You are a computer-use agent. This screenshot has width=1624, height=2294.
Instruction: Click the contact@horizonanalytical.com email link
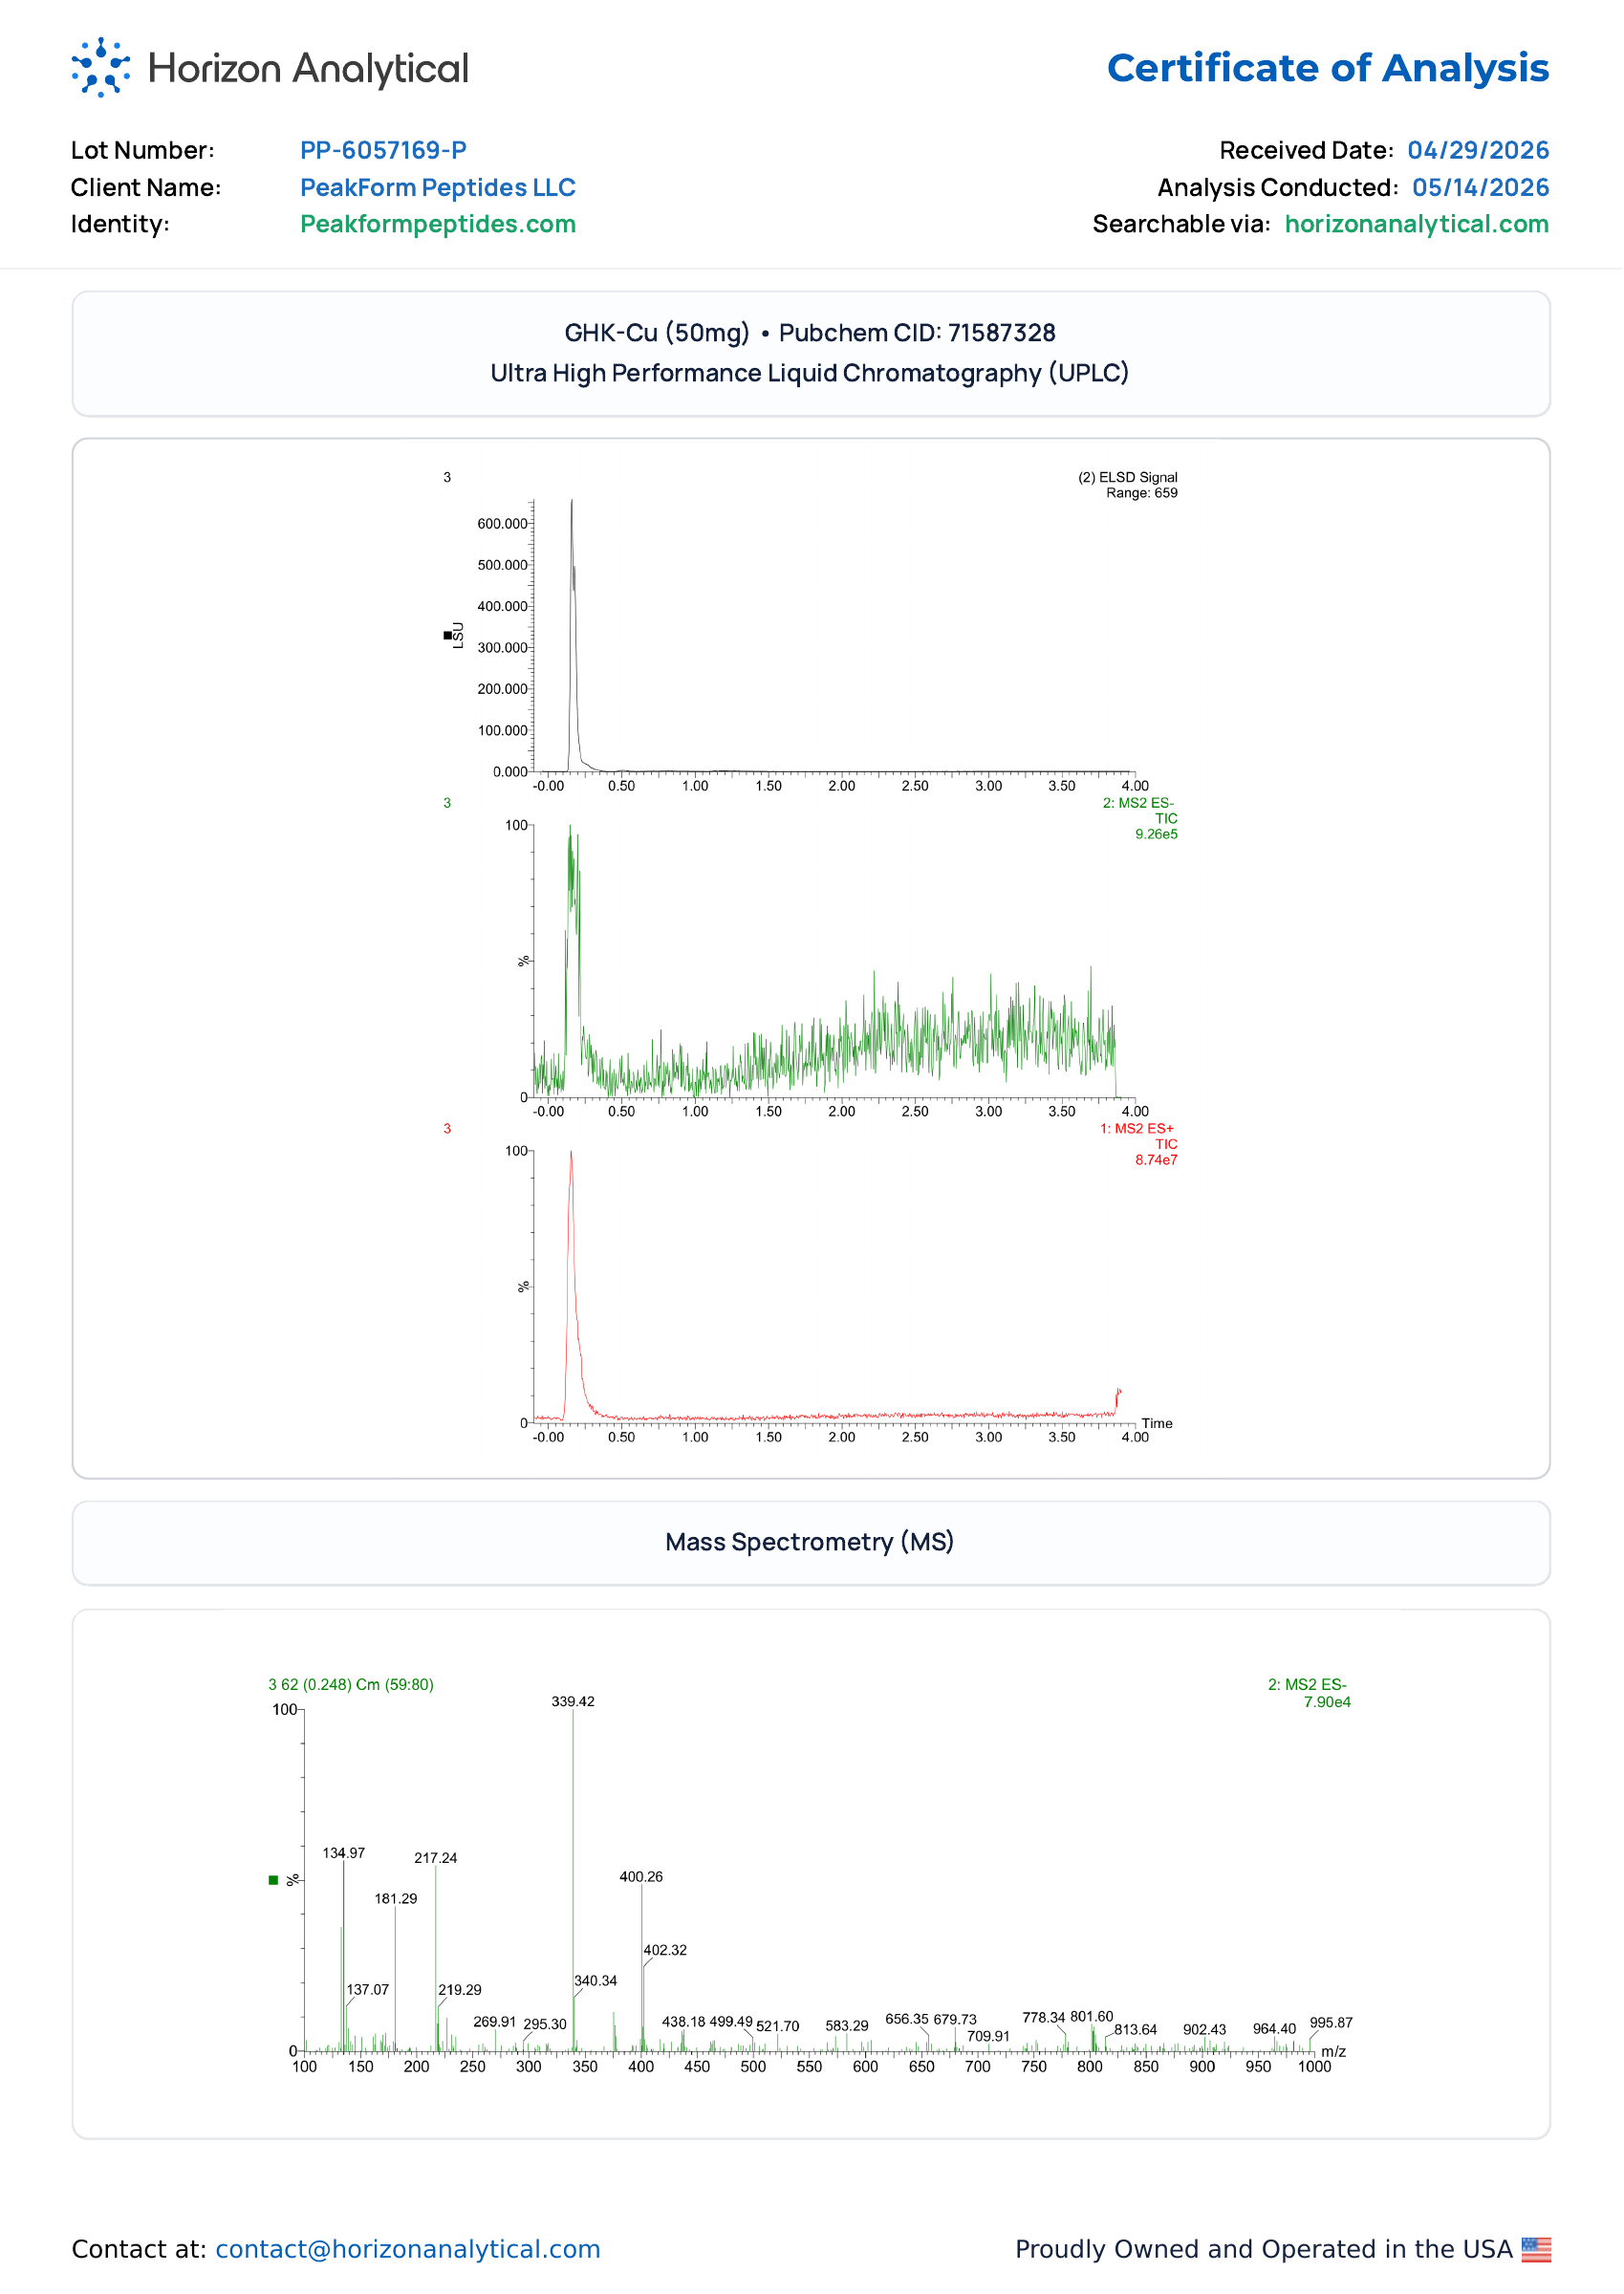[x=408, y=2249]
